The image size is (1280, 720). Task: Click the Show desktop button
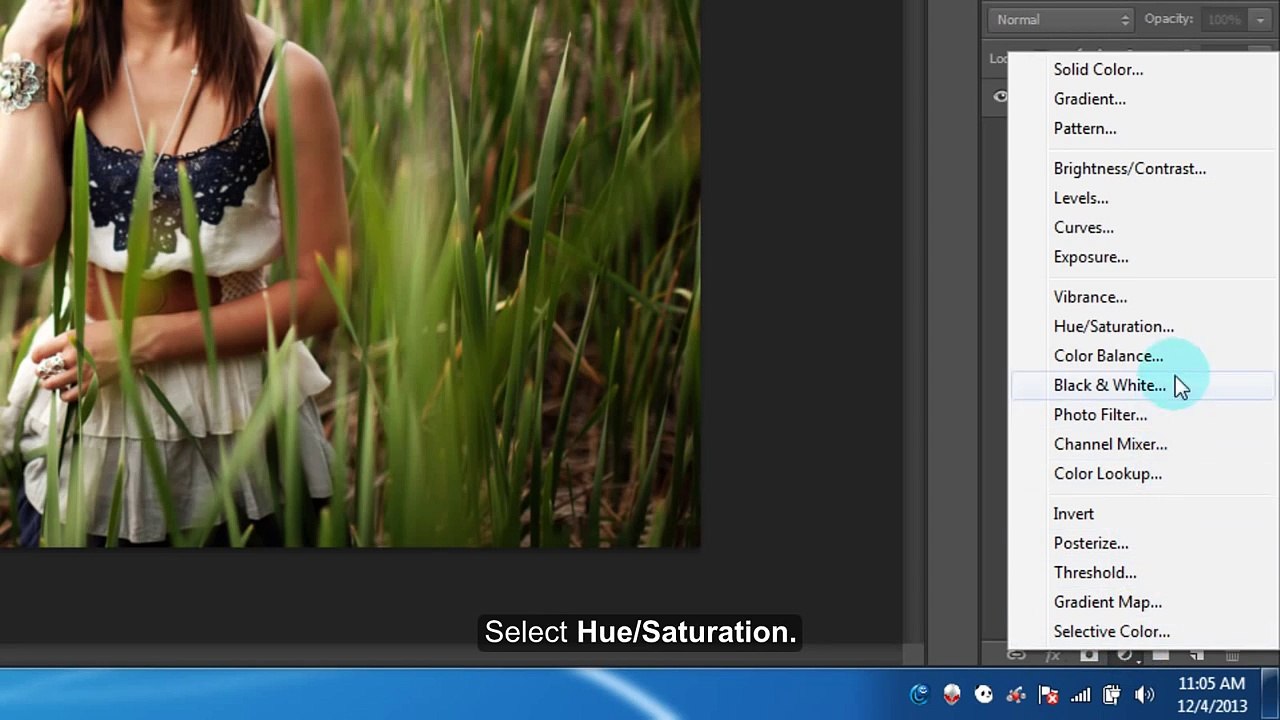tap(1272, 695)
